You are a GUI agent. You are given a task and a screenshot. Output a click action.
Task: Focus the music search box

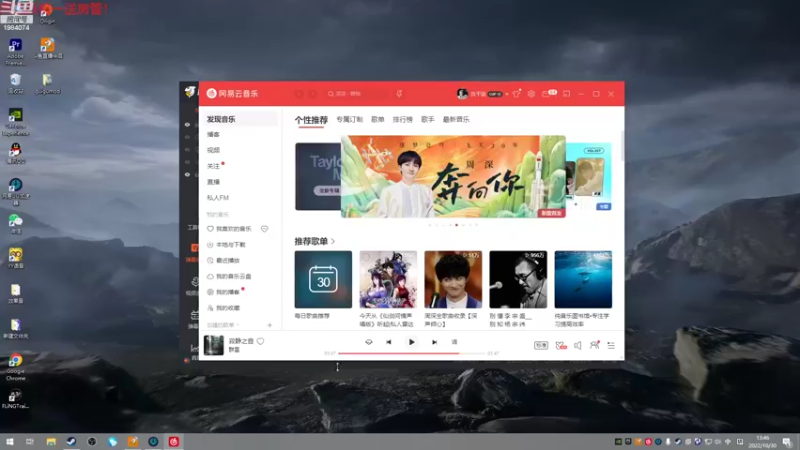point(356,94)
